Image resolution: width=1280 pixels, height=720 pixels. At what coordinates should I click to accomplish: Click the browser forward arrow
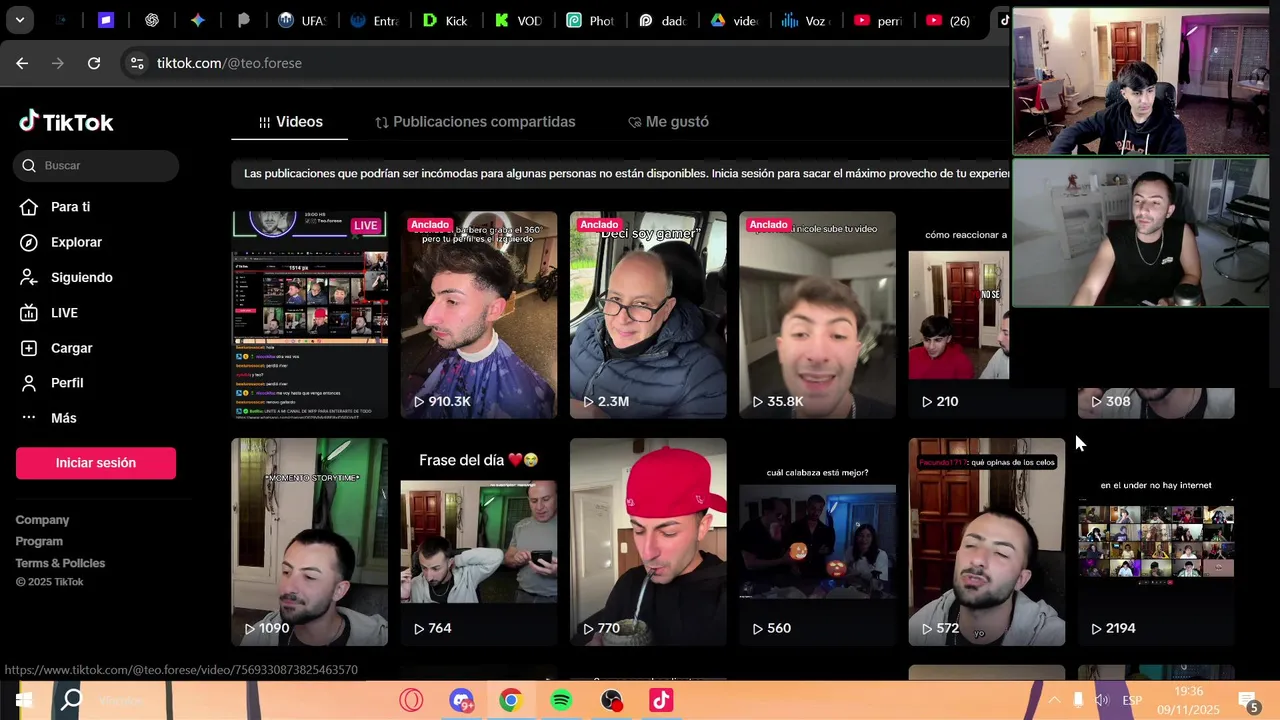[x=58, y=63]
